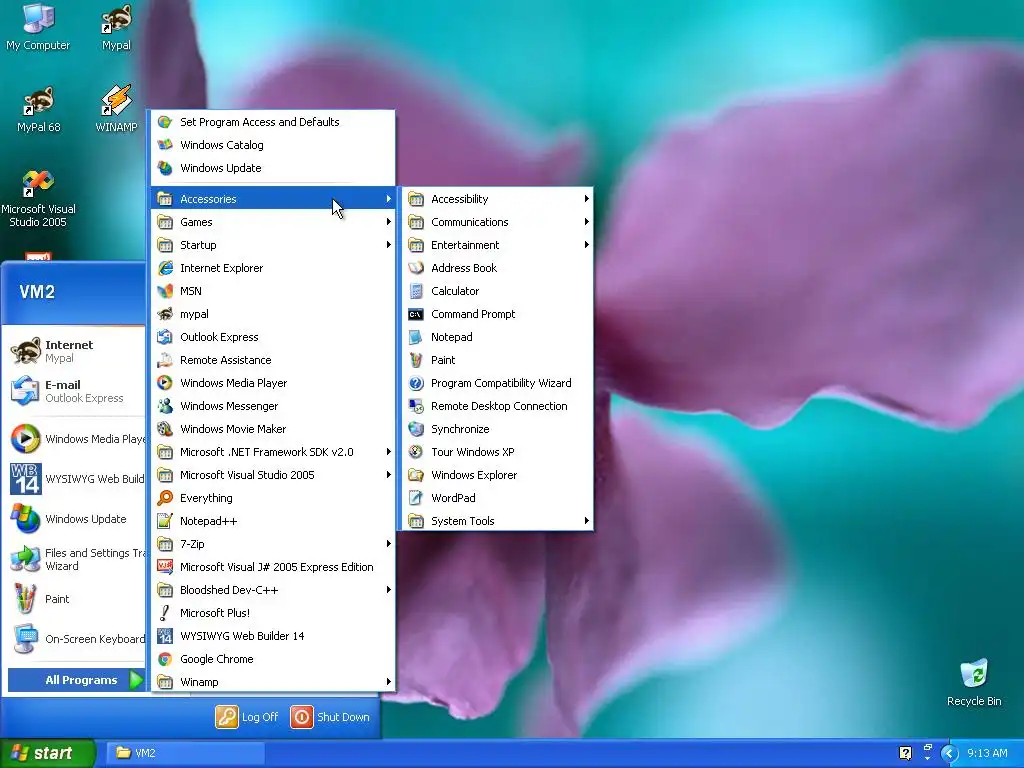This screenshot has height=768, width=1024.
Task: Click the mypal raccoon icon in programs list
Action: (165, 314)
